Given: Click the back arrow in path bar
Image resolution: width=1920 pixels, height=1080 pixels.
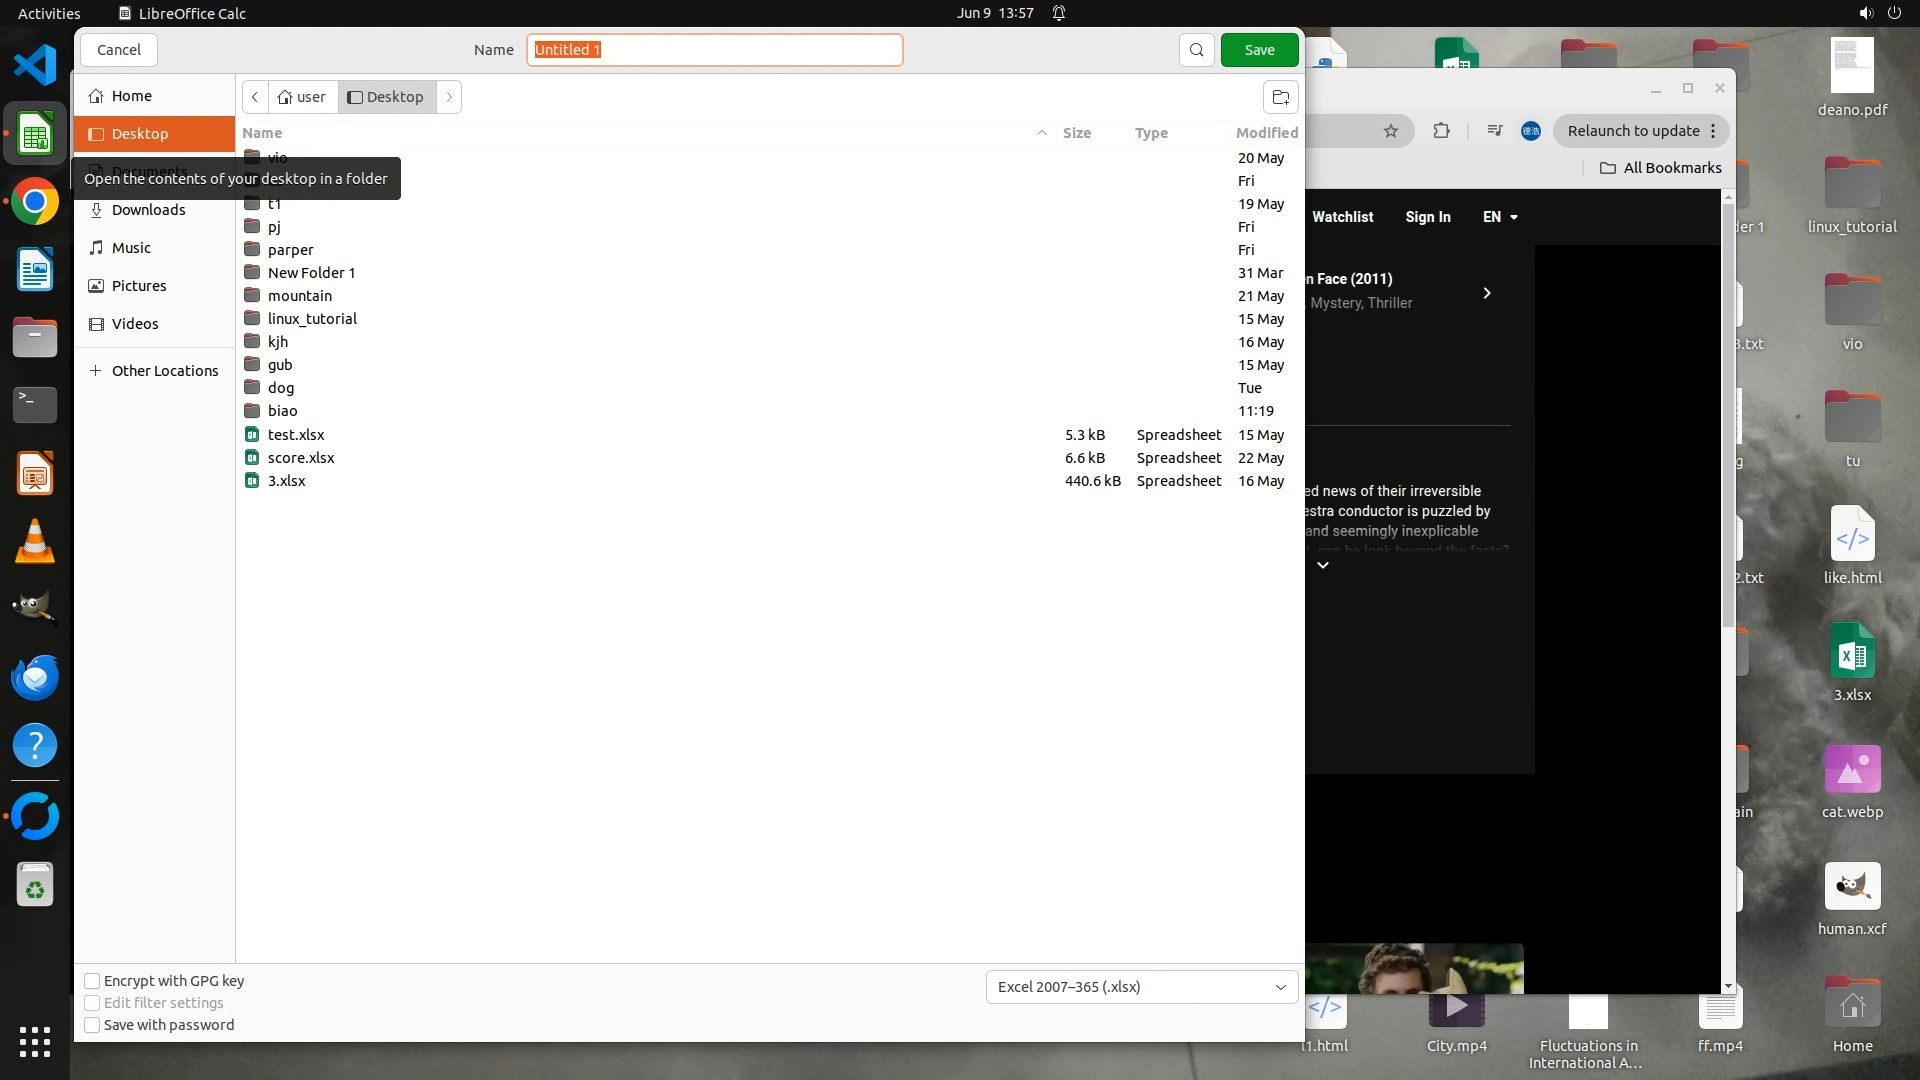Looking at the screenshot, I should (x=255, y=97).
